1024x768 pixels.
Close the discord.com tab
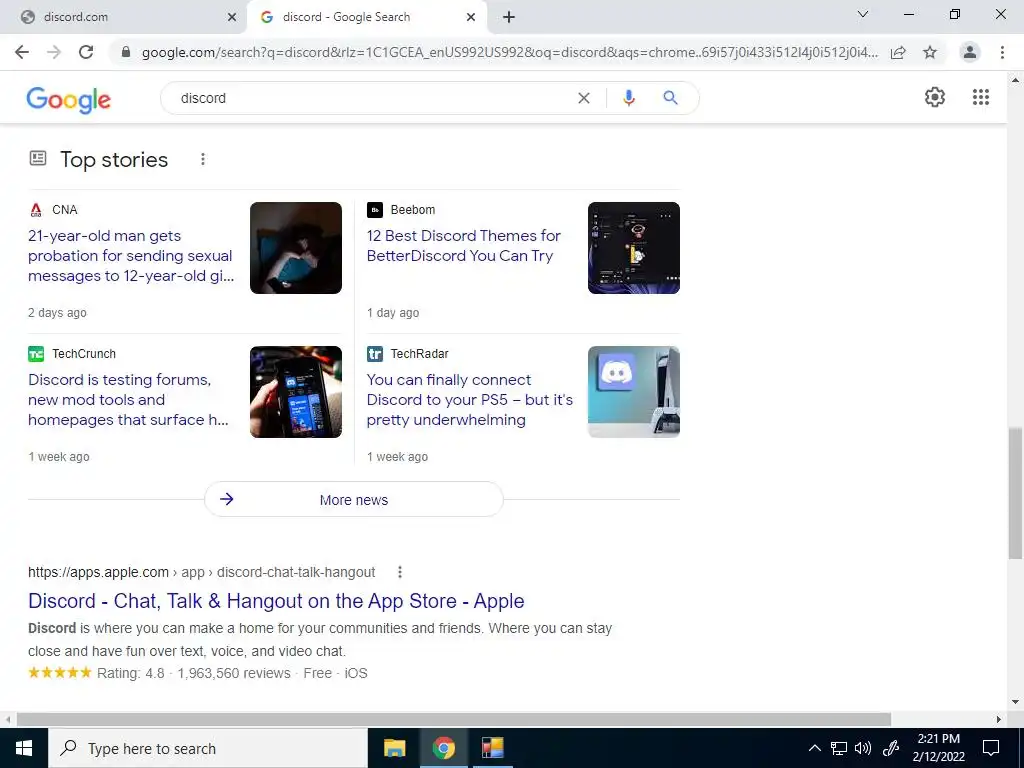[232, 17]
